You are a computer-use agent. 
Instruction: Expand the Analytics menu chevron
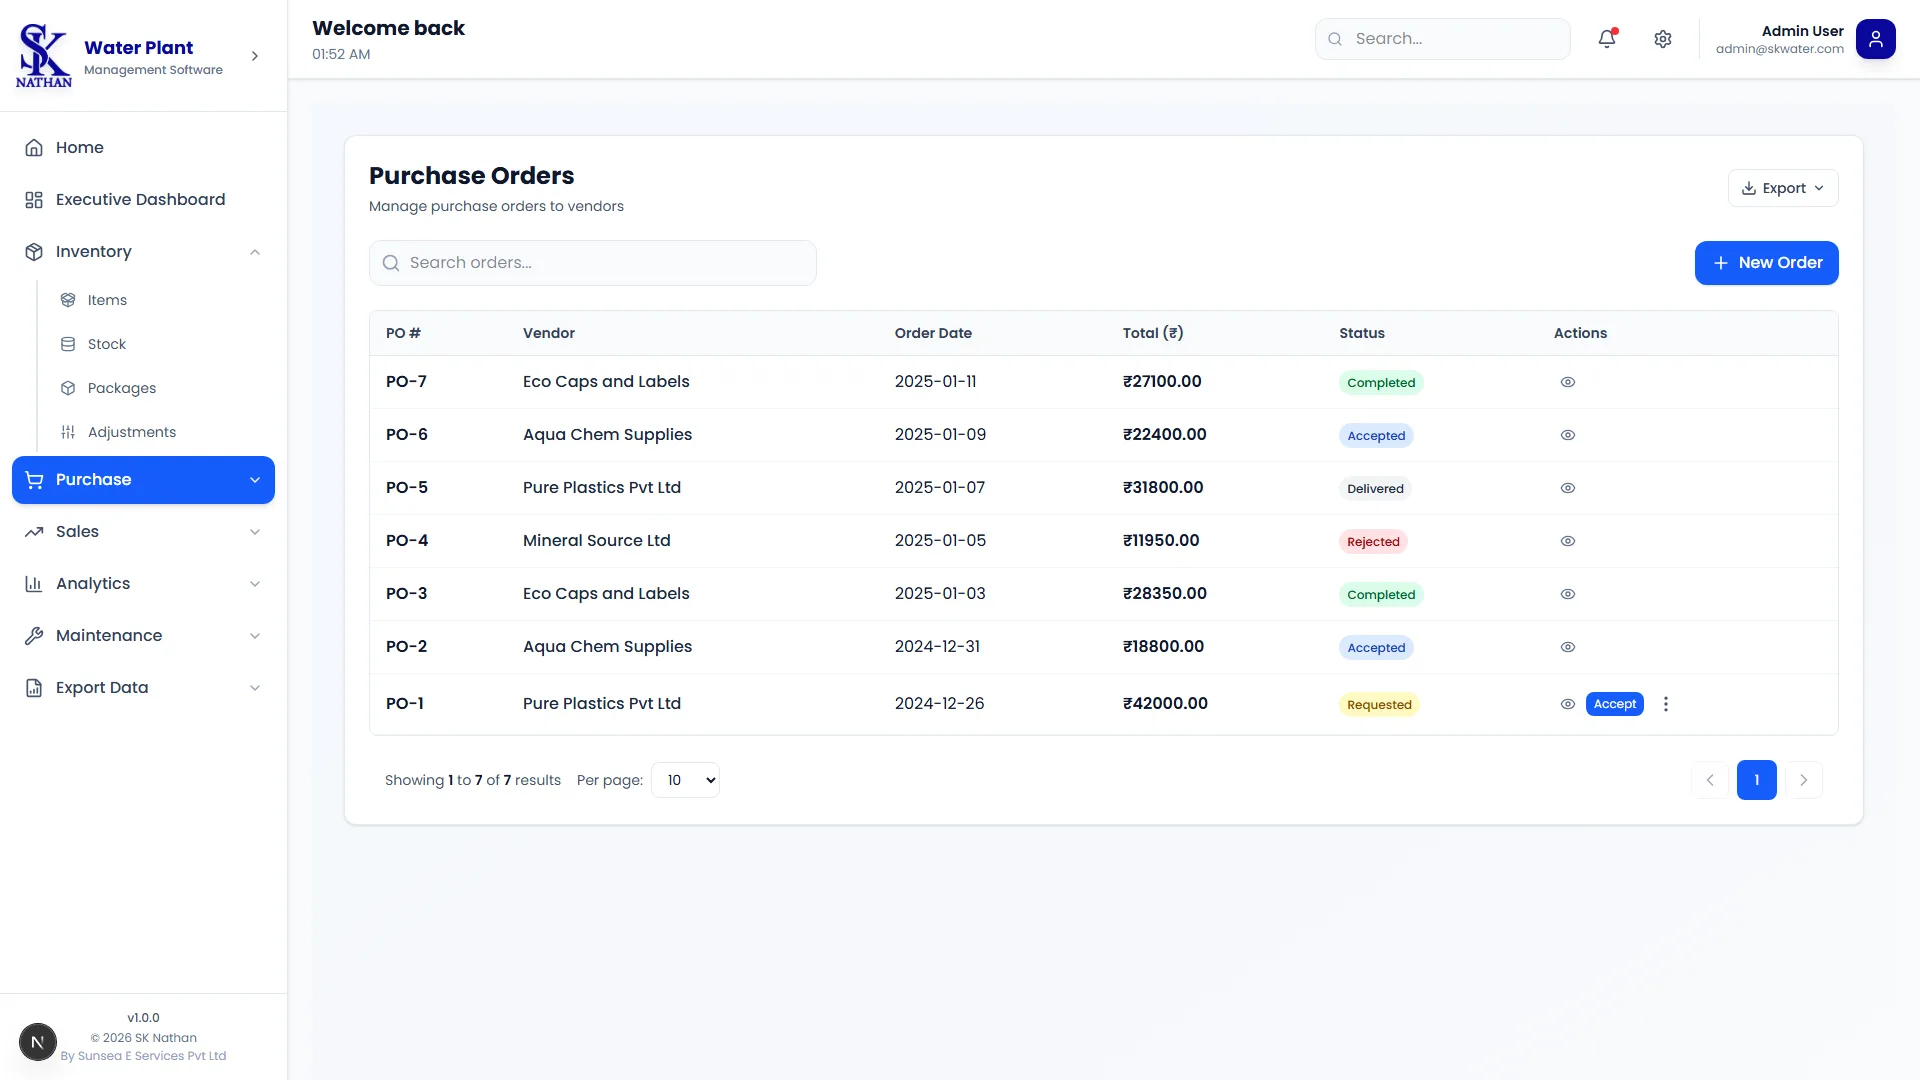[x=255, y=584]
